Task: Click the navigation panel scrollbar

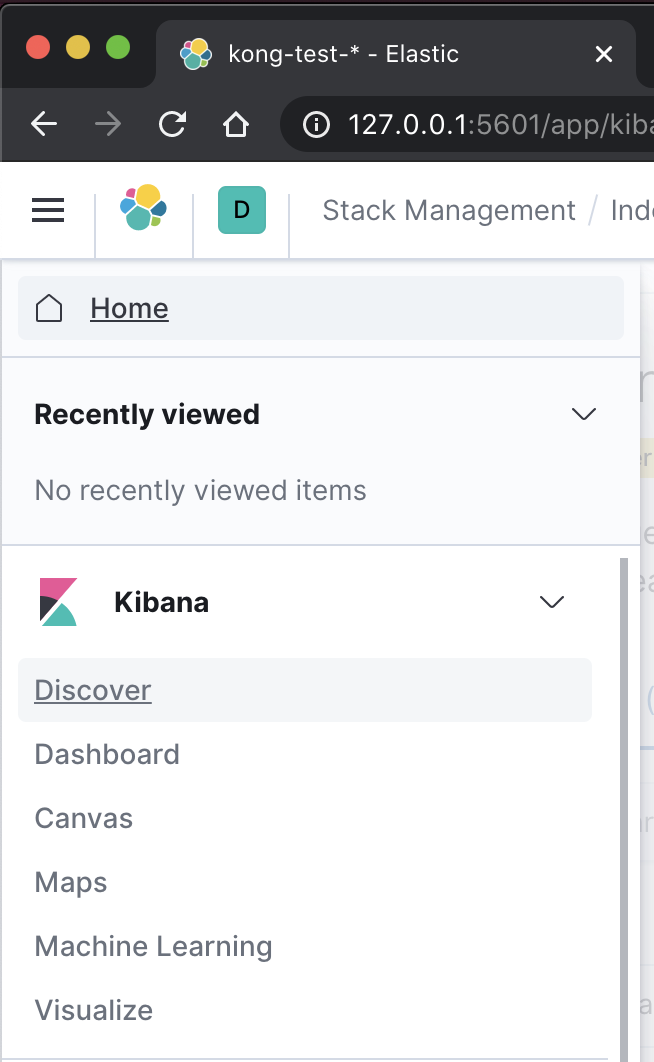Action: (x=625, y=800)
